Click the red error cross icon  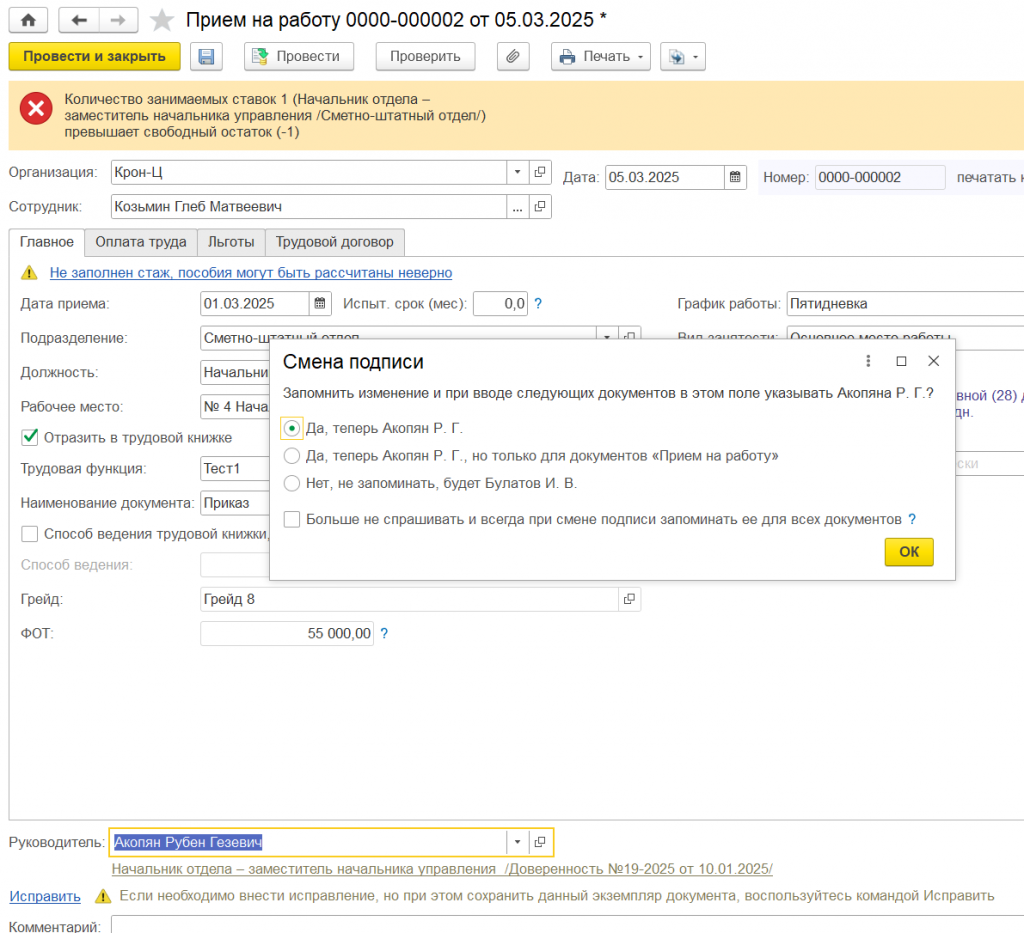tap(36, 108)
